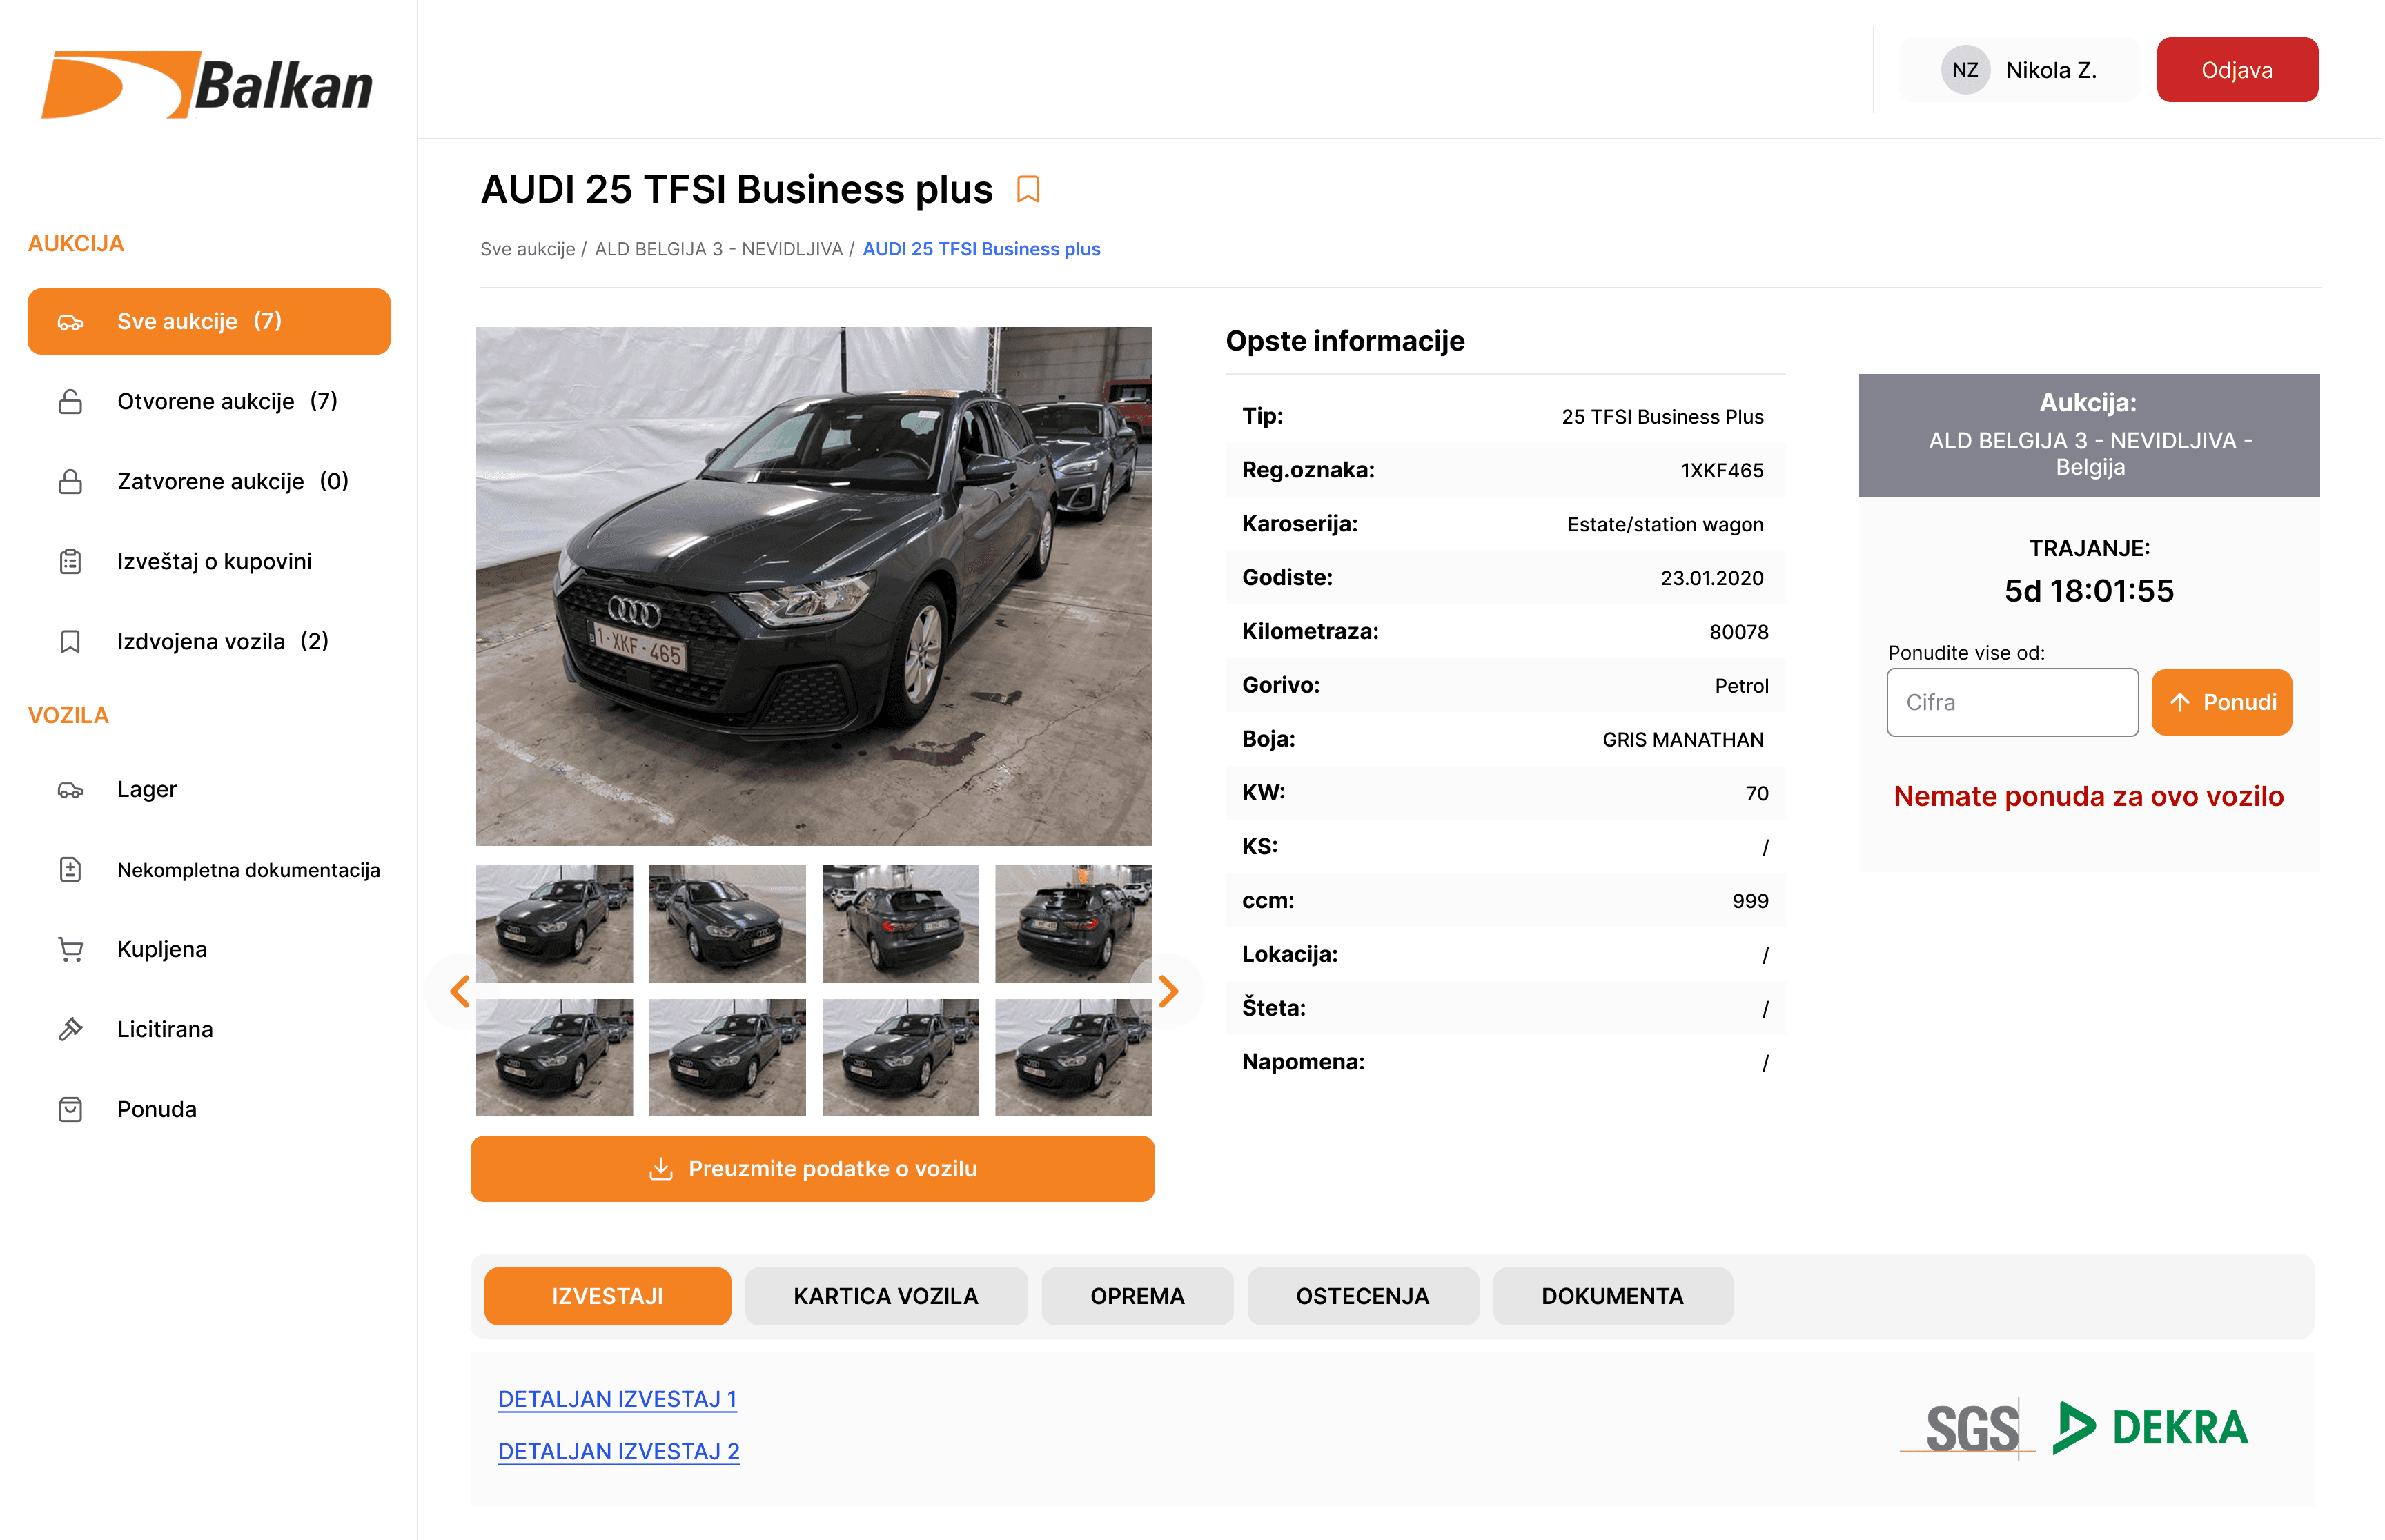Open the DOKUMENTA tab

coord(1613,1297)
